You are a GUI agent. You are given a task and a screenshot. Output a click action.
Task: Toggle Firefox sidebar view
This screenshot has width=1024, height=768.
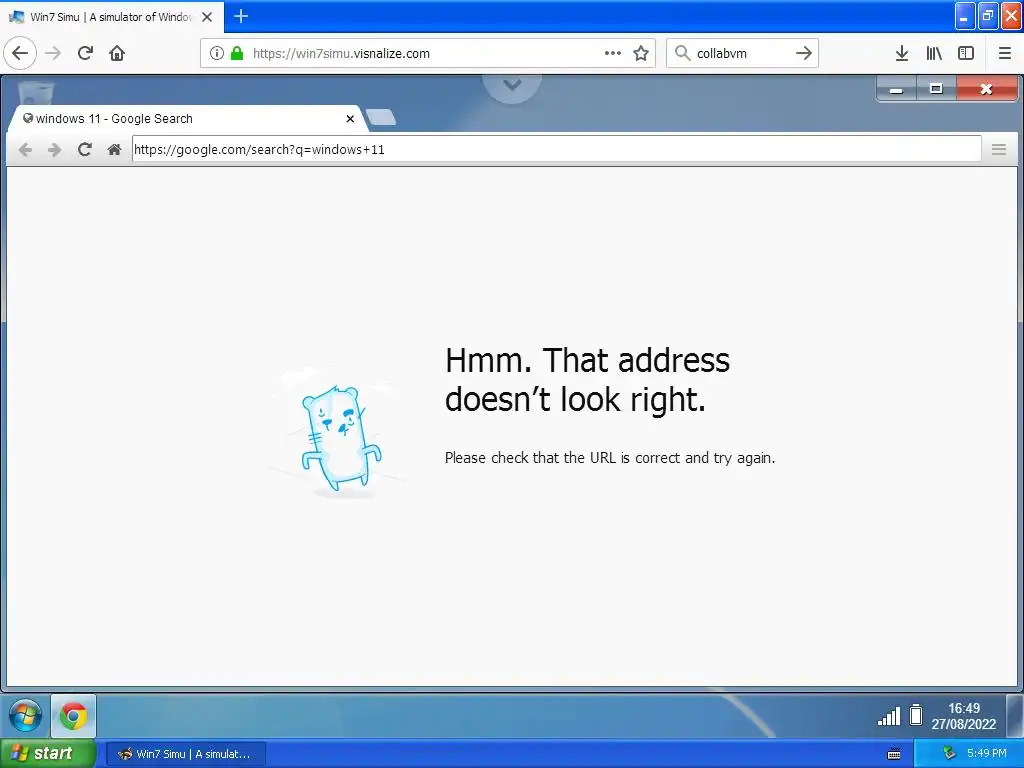[966, 53]
